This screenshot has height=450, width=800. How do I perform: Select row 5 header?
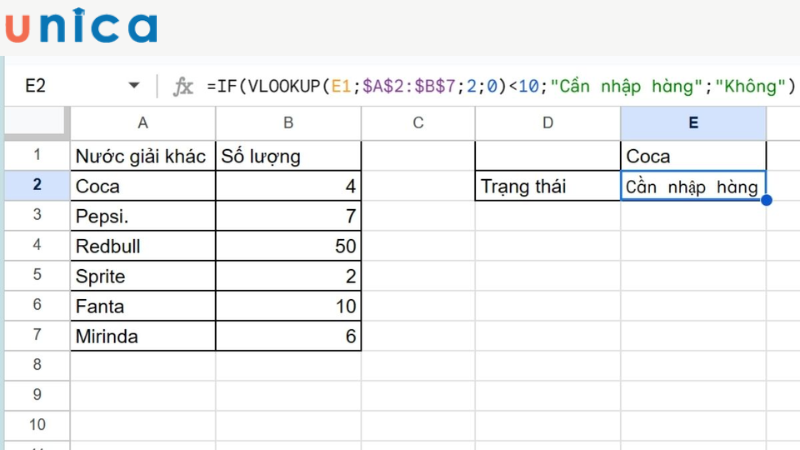(37, 276)
